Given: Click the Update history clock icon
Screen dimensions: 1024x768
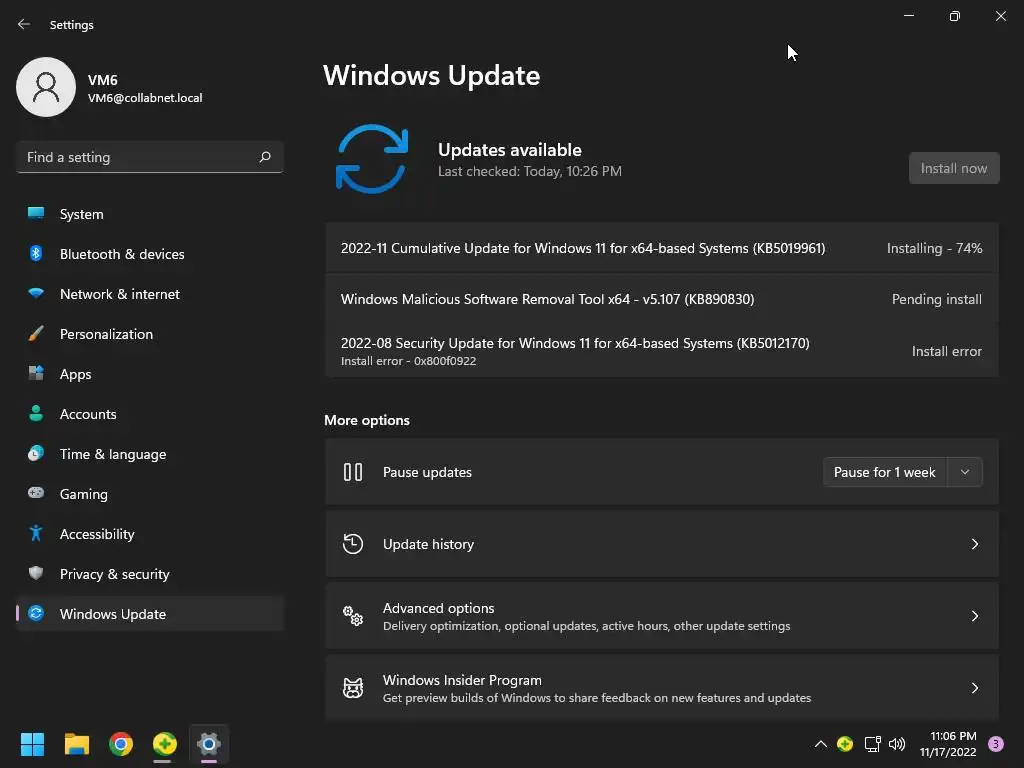Looking at the screenshot, I should tap(353, 543).
